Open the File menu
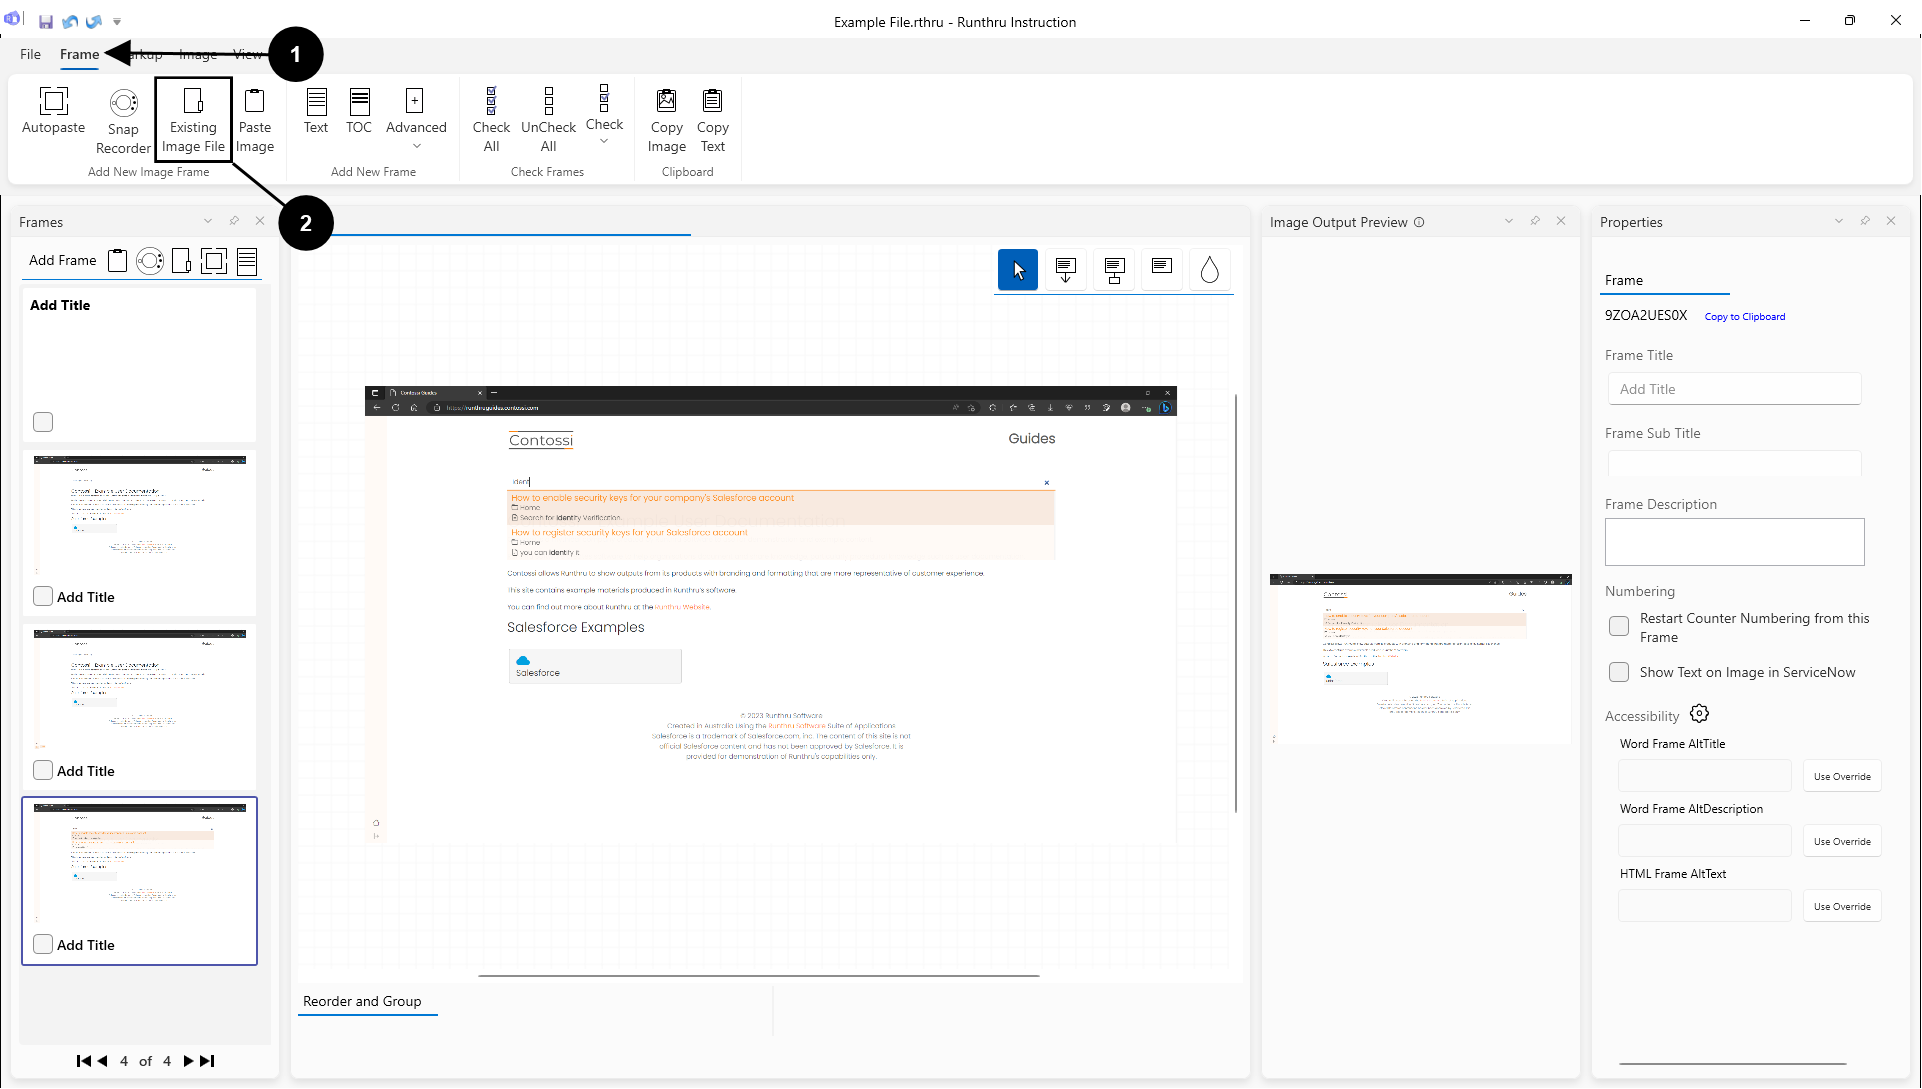The image size is (1922, 1089). (30, 54)
